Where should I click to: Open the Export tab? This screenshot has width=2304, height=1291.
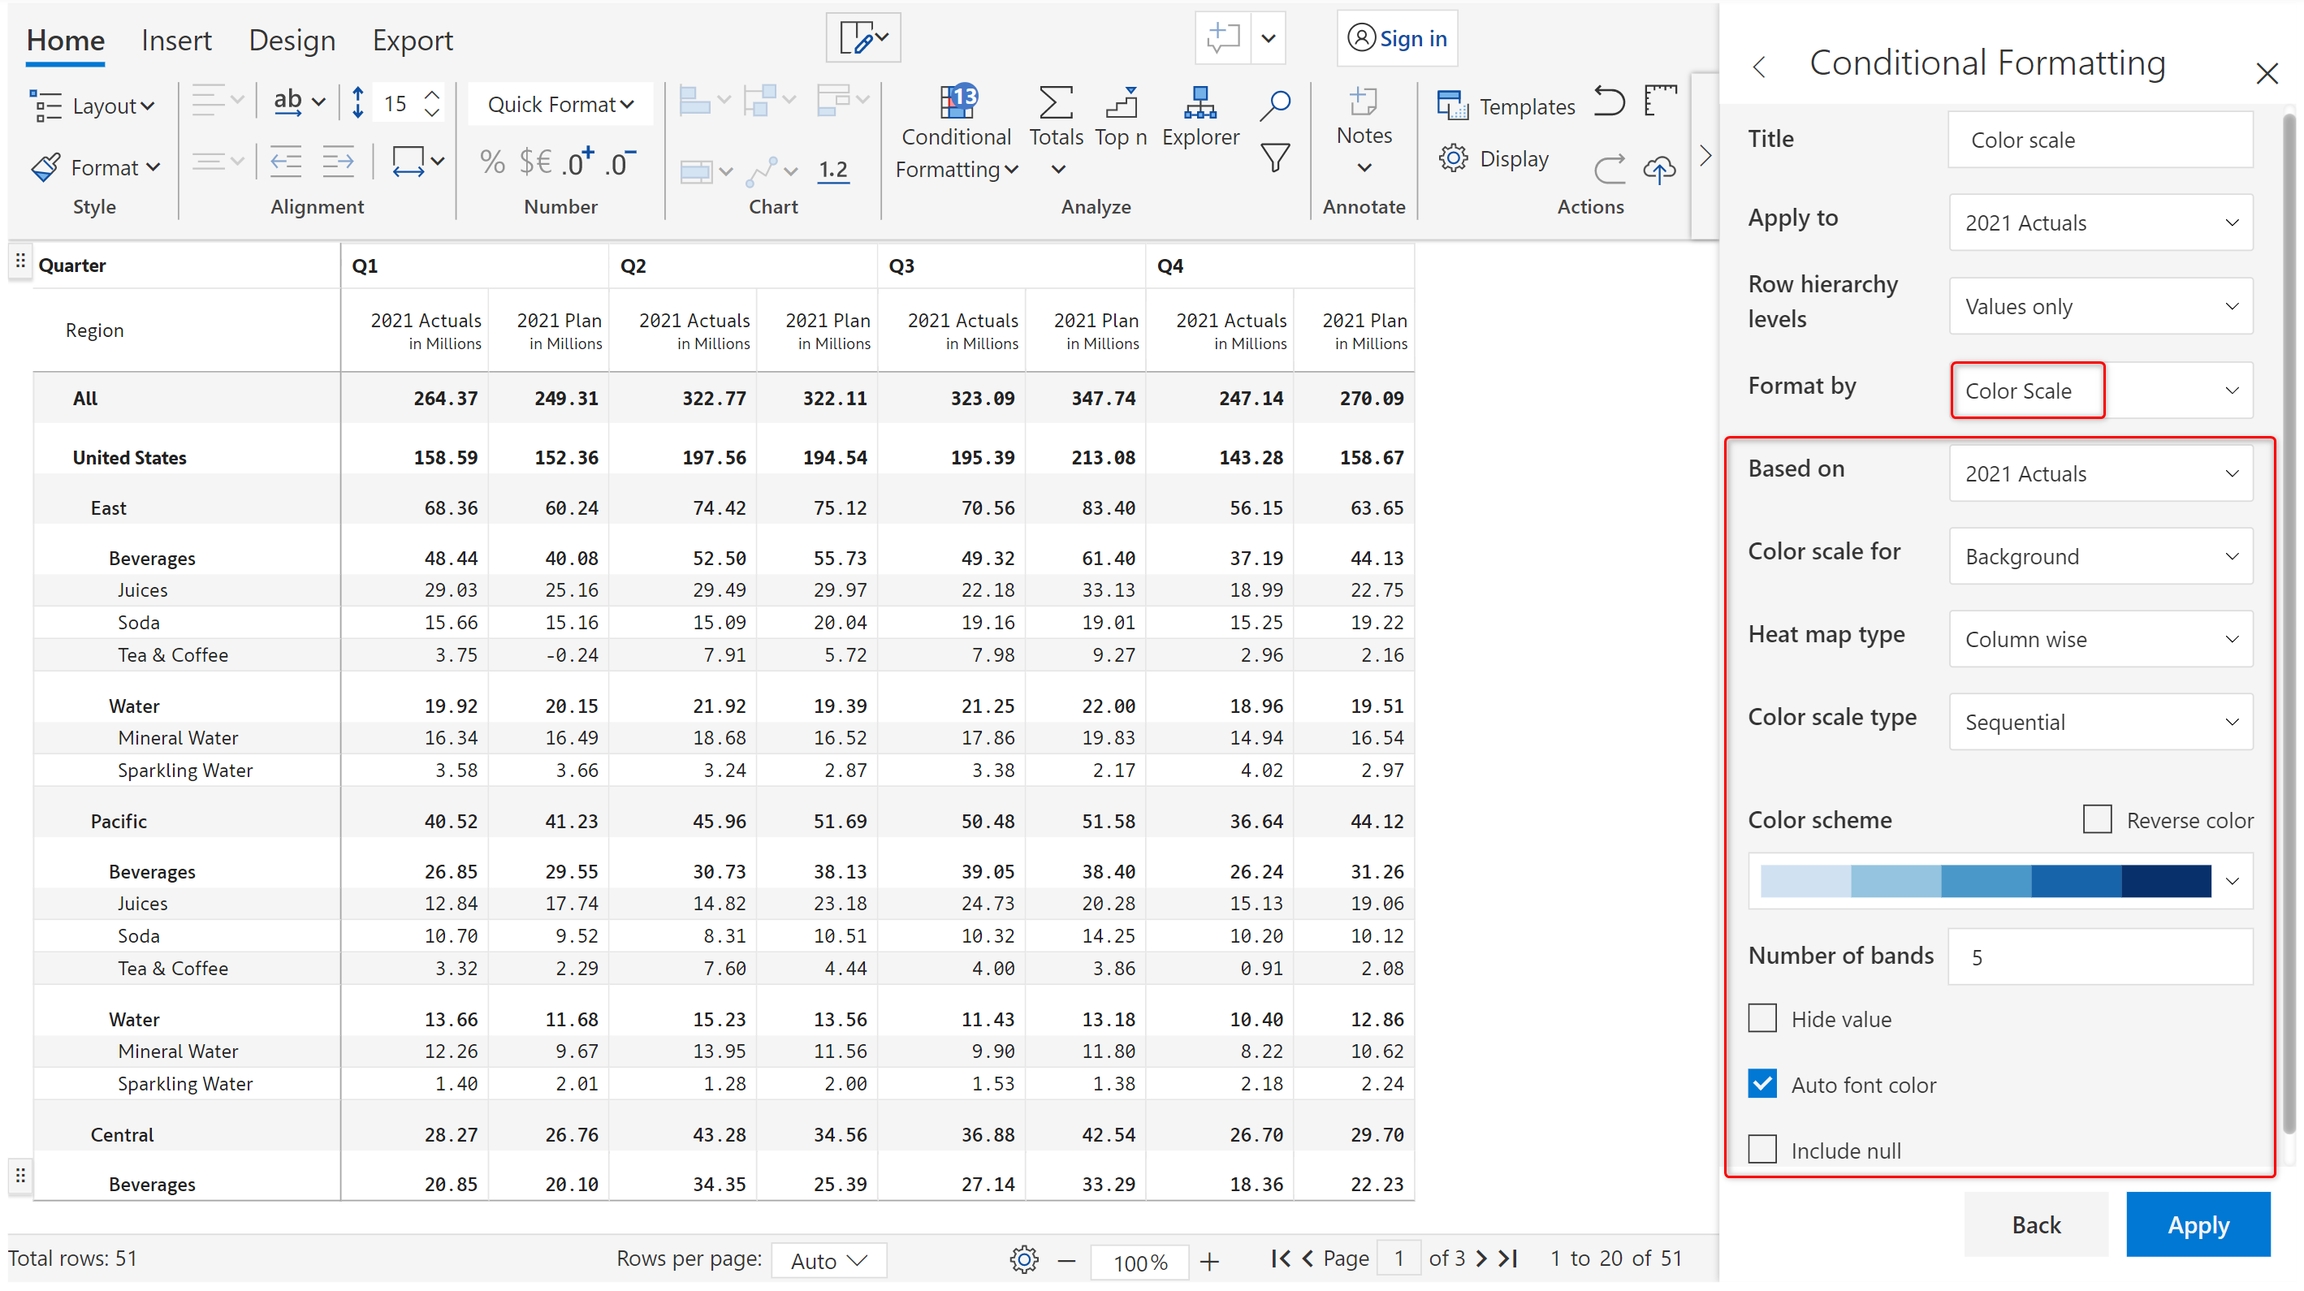[x=412, y=40]
